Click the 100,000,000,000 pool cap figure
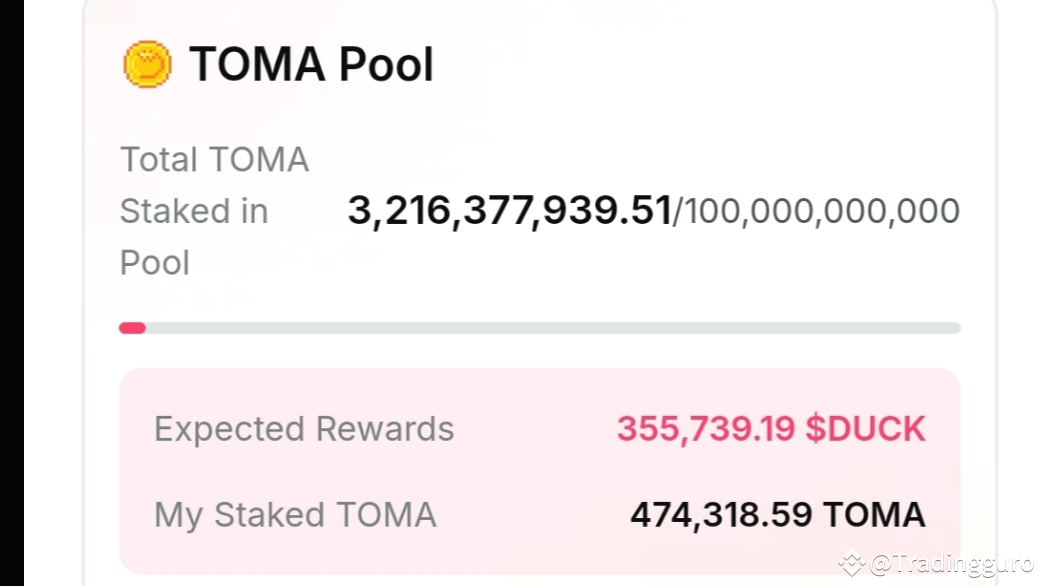Screen dimensions: 1042x586 (x=817, y=210)
